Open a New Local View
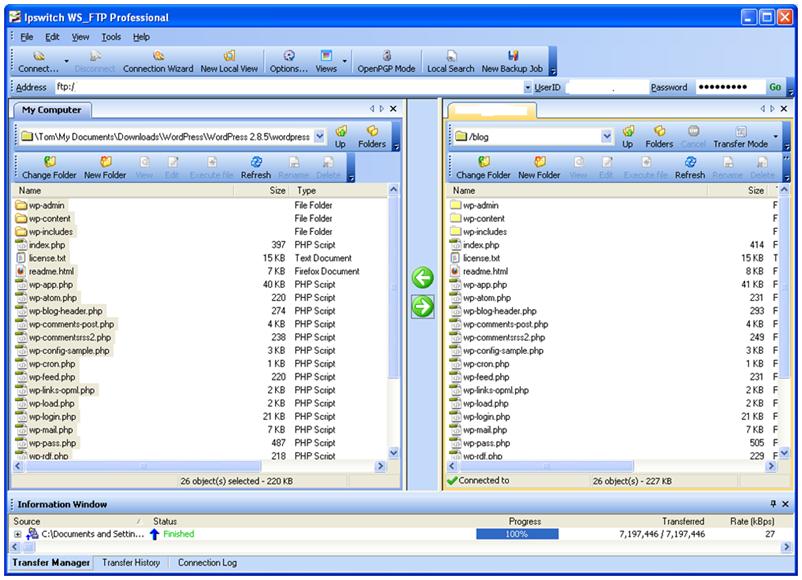The image size is (802, 580). coord(229,61)
